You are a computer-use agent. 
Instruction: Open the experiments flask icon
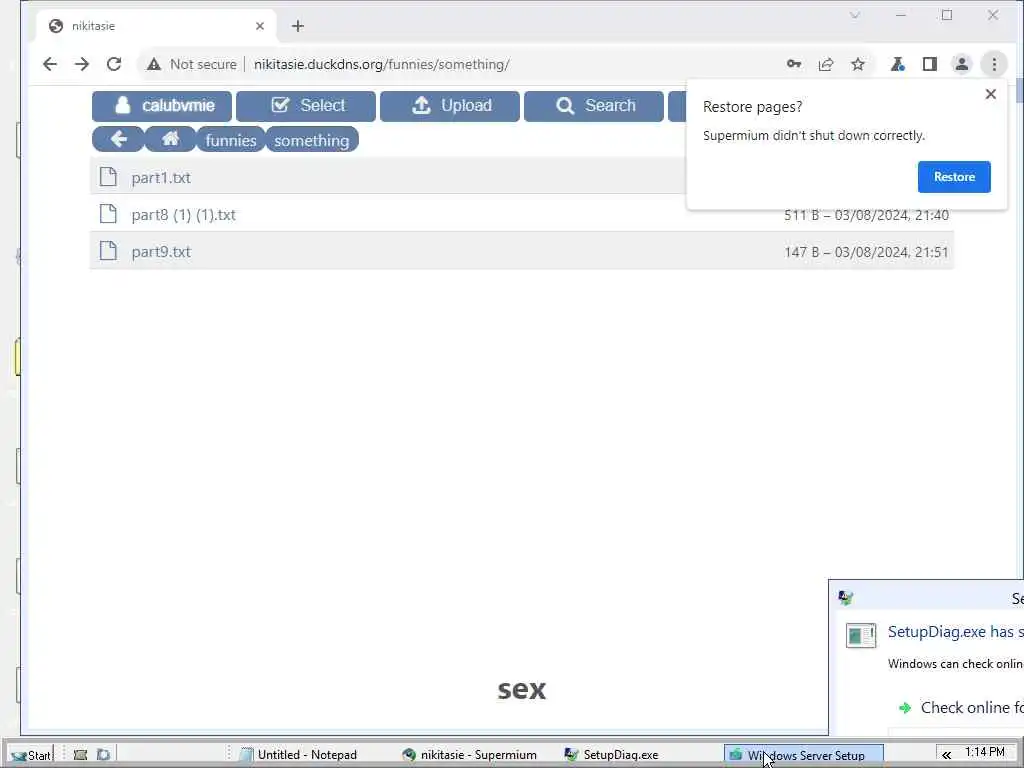898,64
